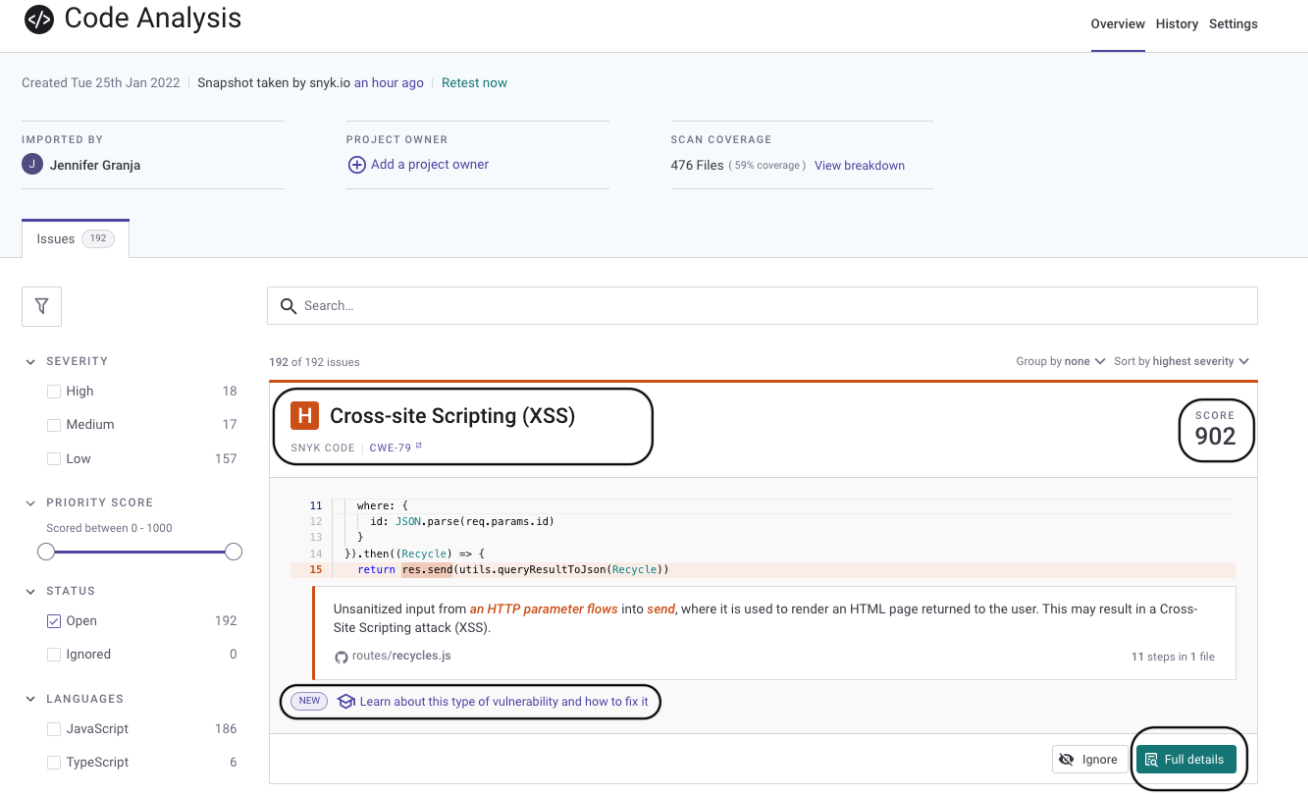This screenshot has height=794, width=1308.
Task: Select the Issues tab
Action: click(55, 238)
